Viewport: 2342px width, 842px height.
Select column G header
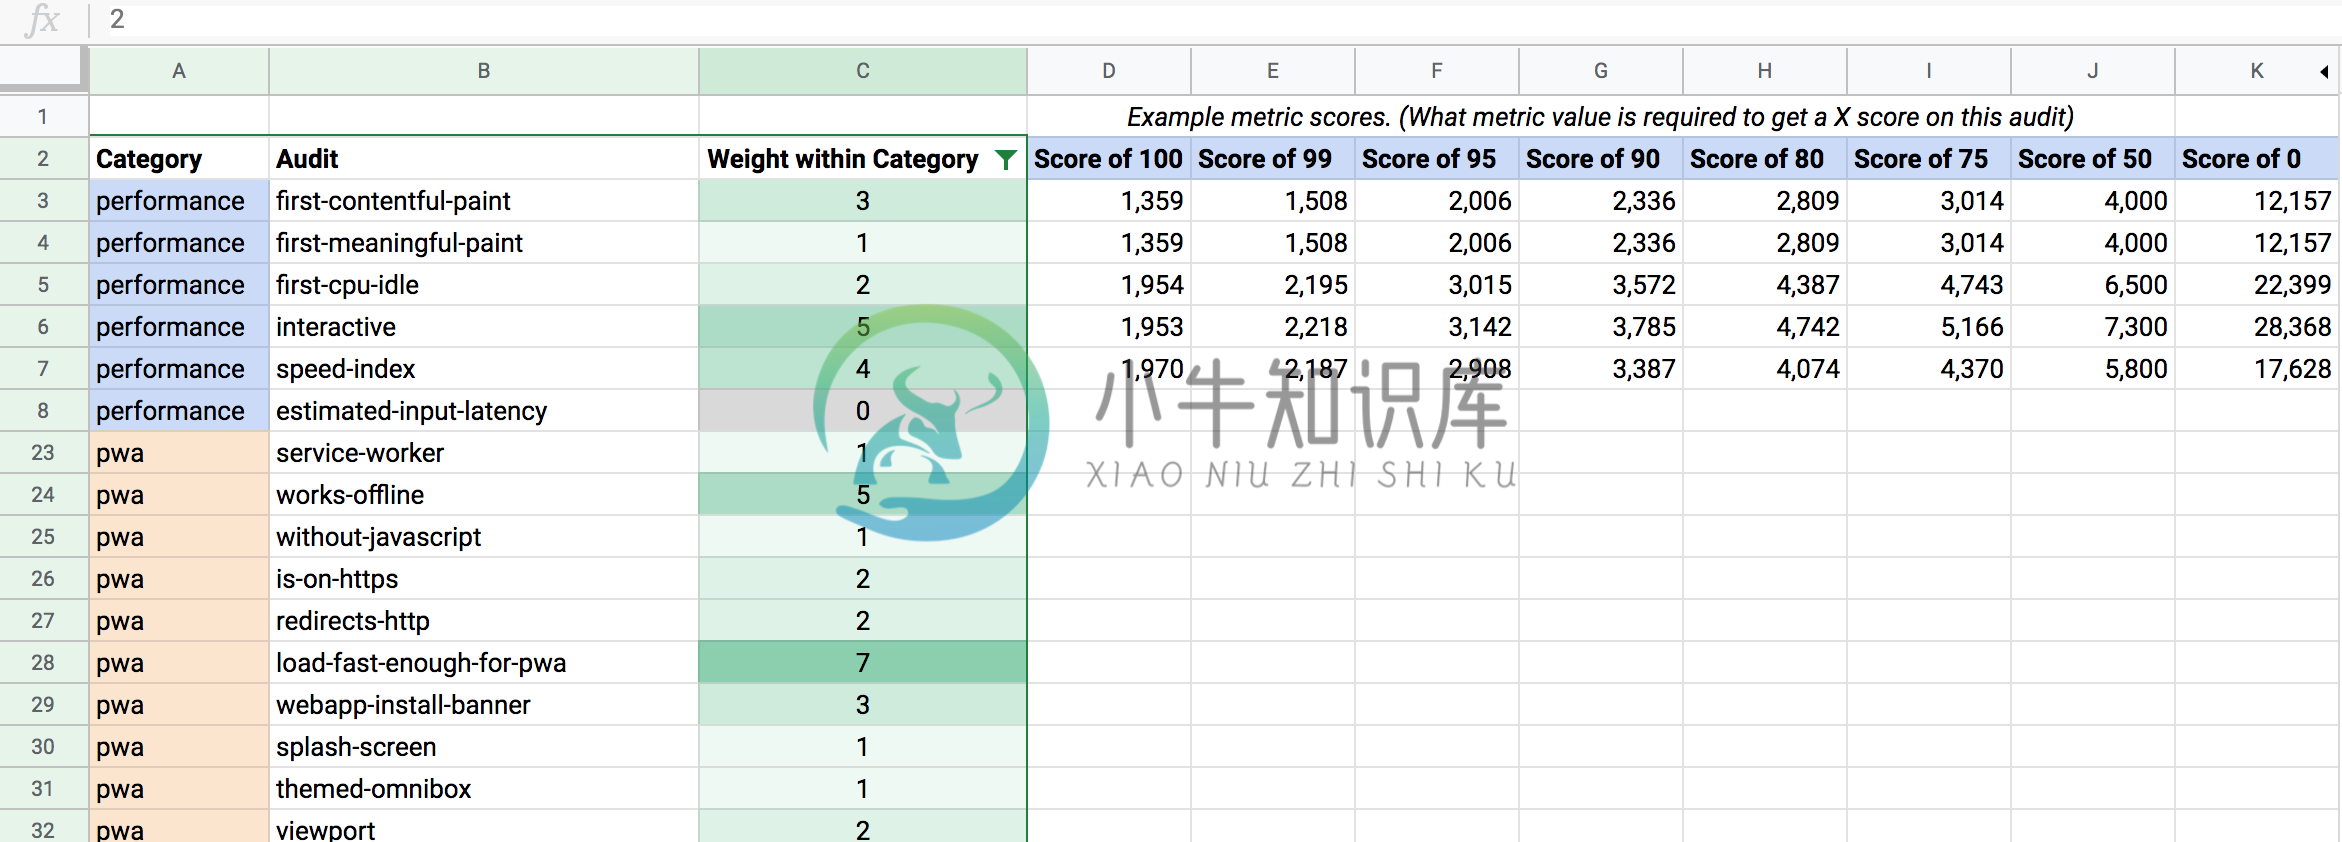pyautogui.click(x=1601, y=71)
